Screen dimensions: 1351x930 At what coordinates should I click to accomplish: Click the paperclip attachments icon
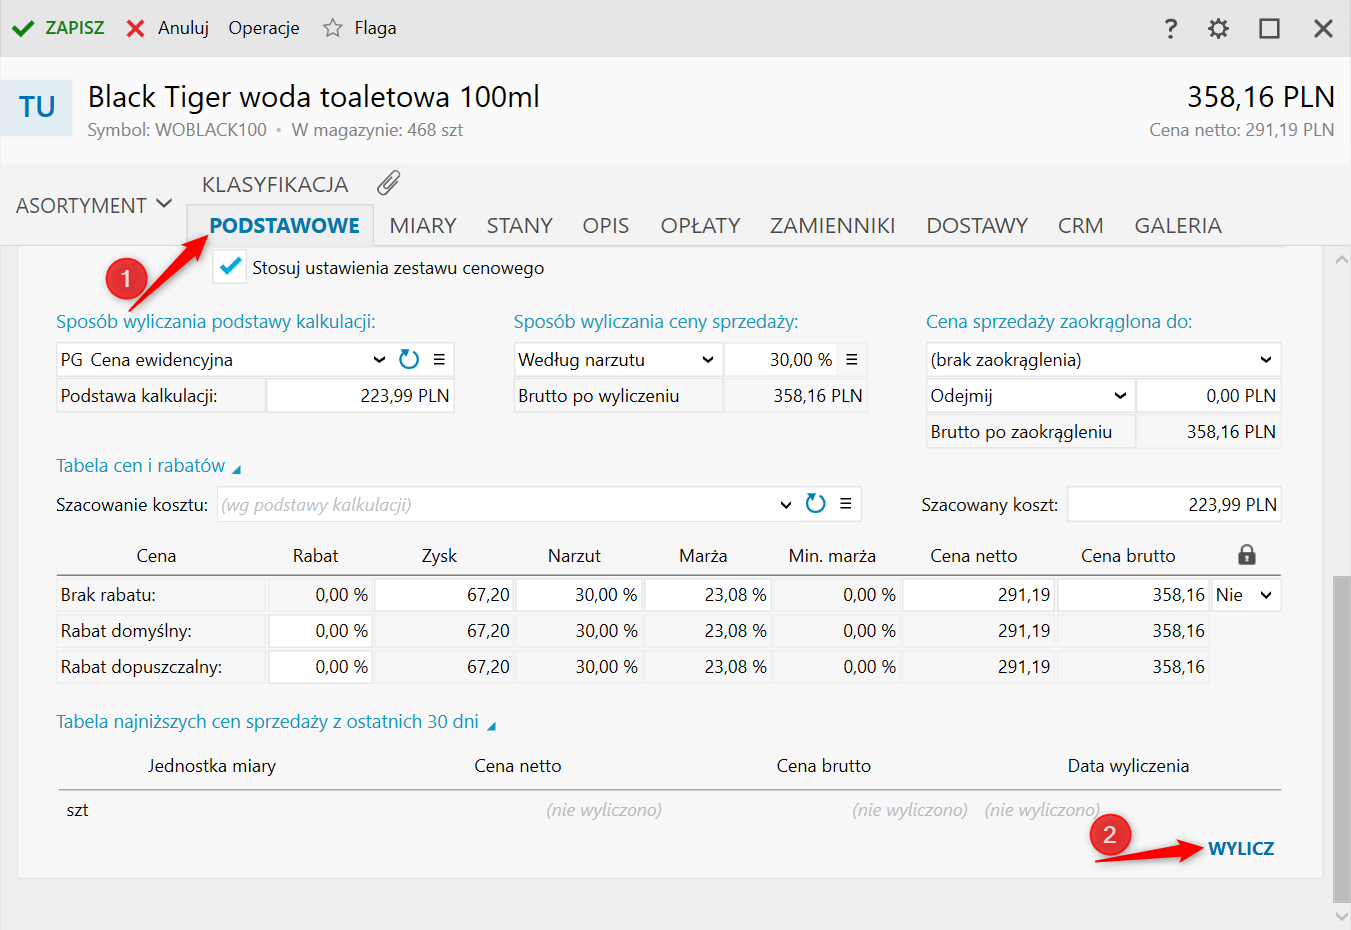(389, 183)
